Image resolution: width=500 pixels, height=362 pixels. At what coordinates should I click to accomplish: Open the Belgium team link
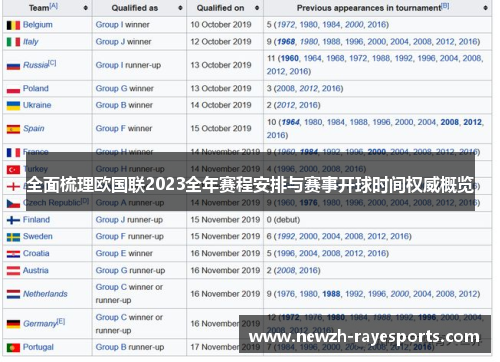pos(38,25)
